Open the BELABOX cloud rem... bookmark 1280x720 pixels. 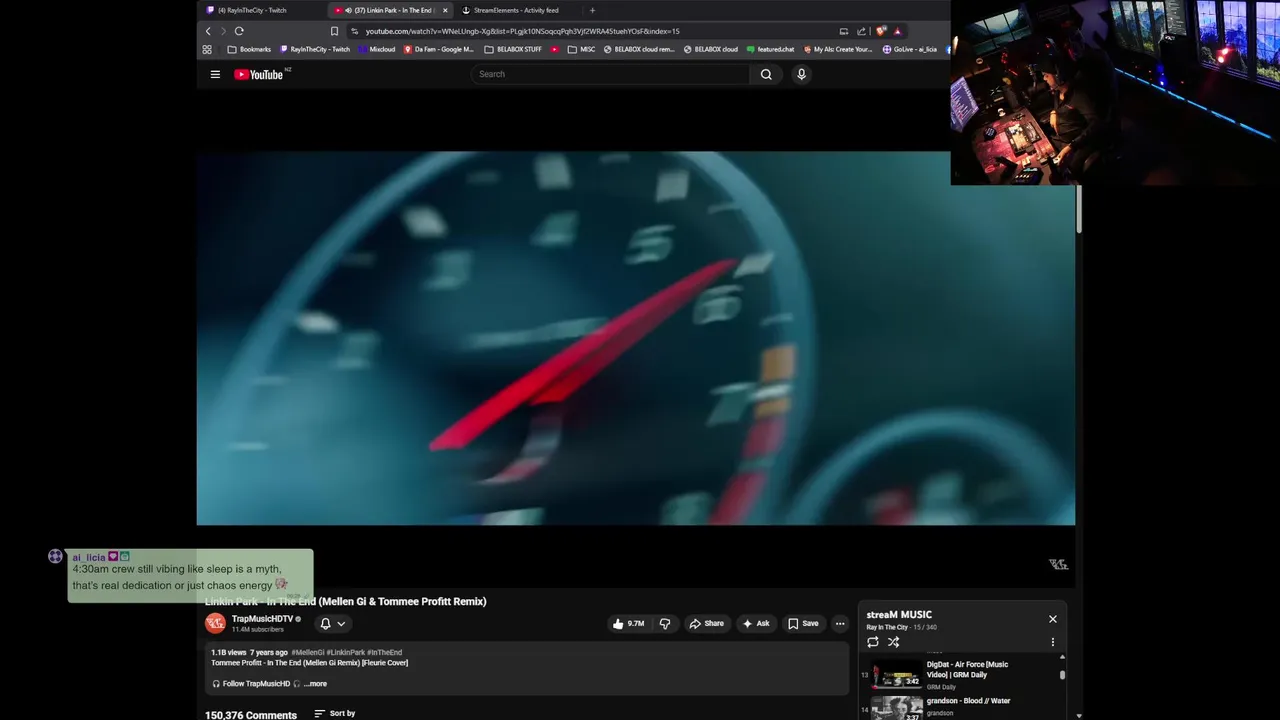639,49
